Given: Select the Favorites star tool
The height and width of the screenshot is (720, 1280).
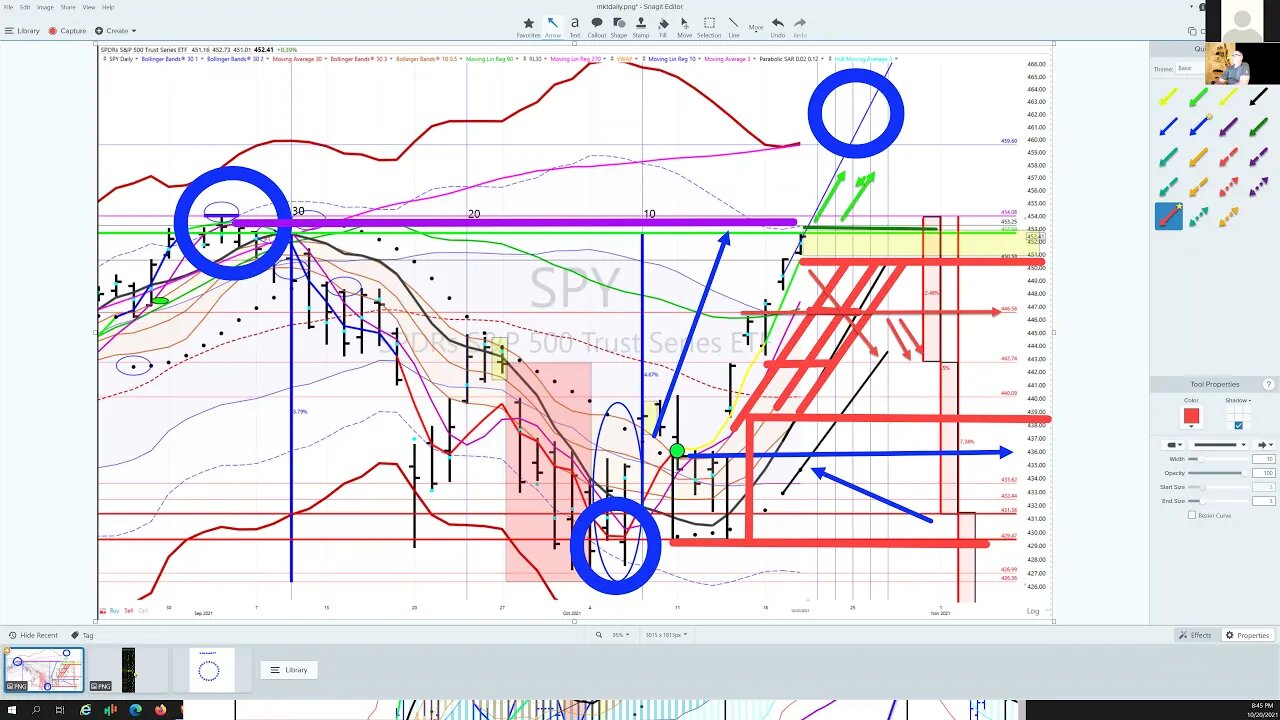Looking at the screenshot, I should [528, 26].
